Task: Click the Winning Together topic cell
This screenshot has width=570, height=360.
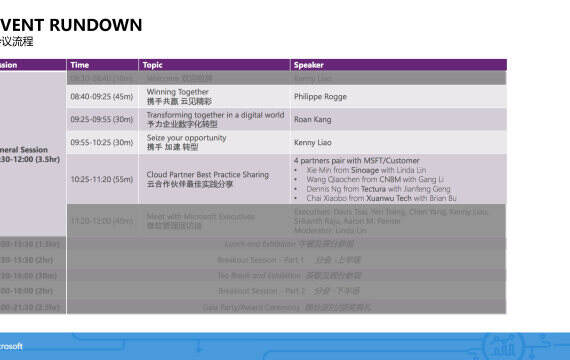Action: 214,96
